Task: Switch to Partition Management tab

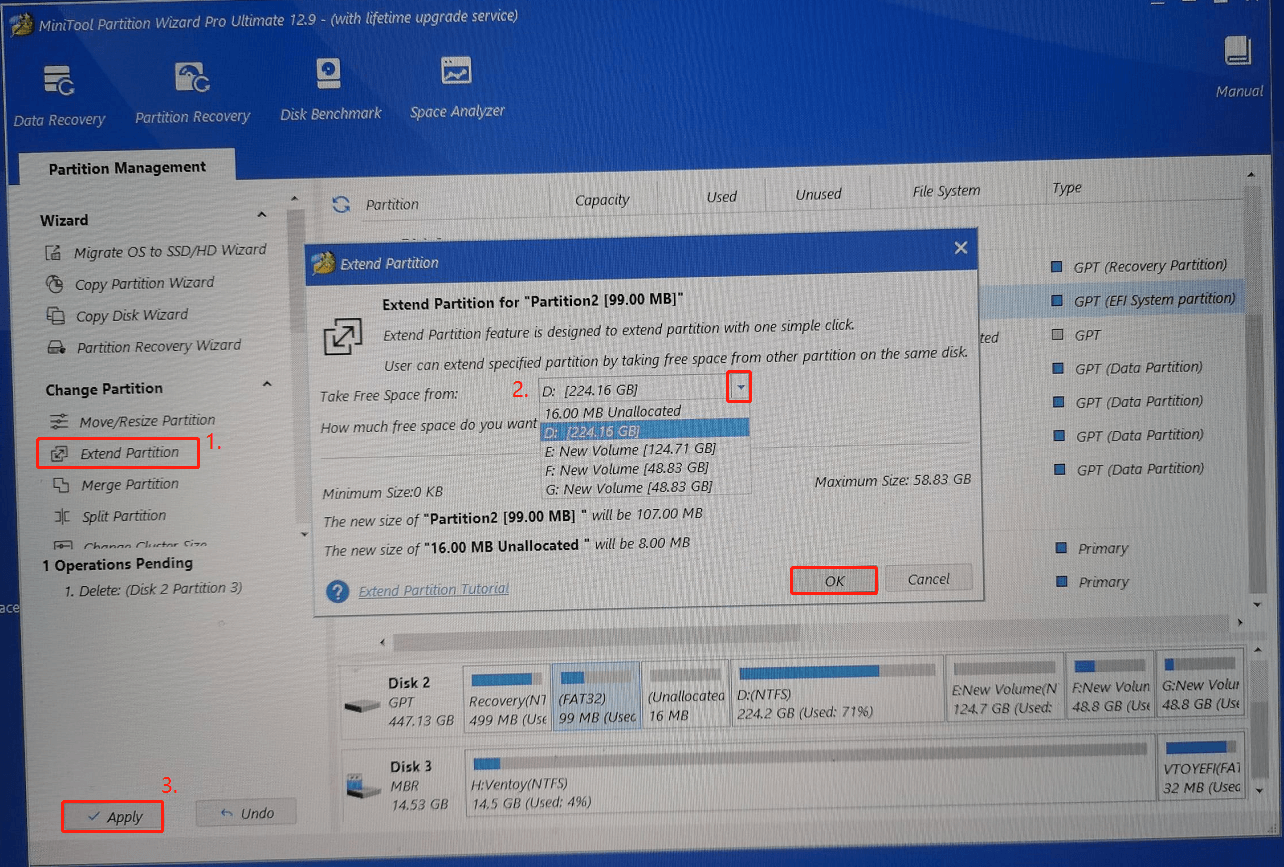Action: (x=127, y=168)
